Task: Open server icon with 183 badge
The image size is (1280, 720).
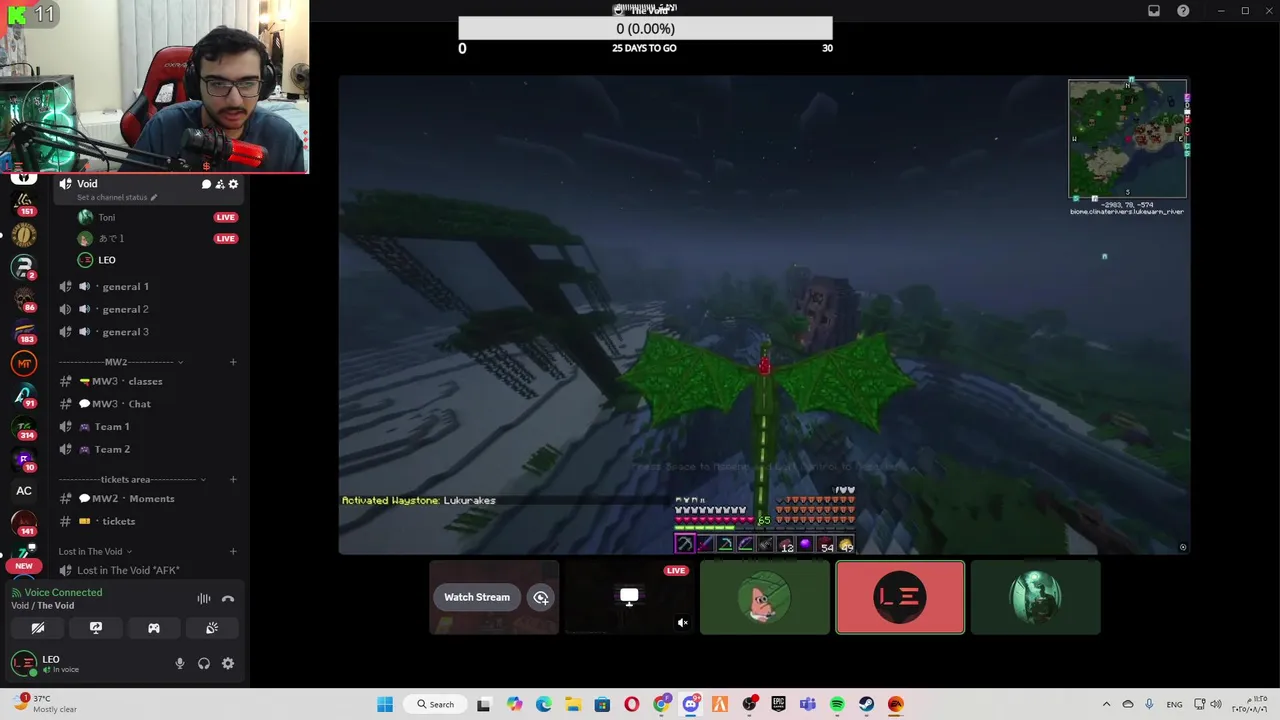Action: pos(24,332)
